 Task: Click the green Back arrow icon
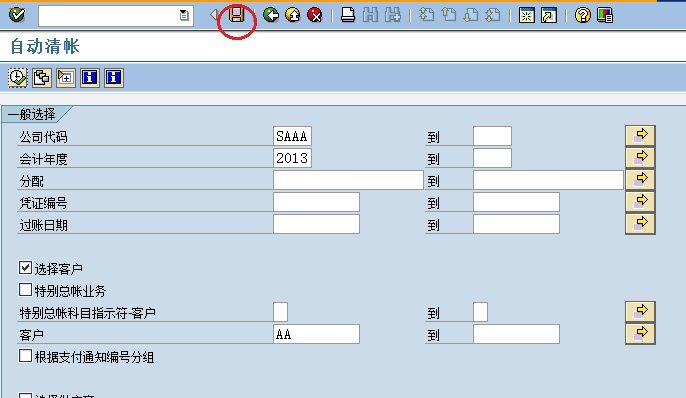coord(271,15)
